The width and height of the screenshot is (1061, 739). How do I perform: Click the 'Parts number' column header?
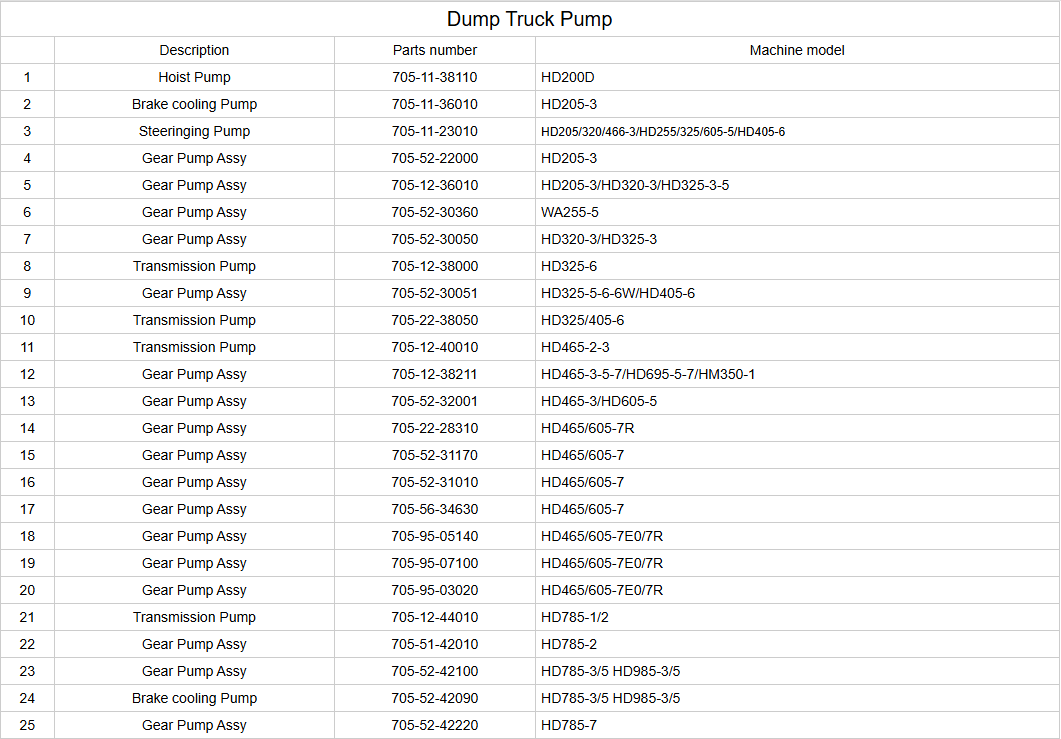click(434, 50)
